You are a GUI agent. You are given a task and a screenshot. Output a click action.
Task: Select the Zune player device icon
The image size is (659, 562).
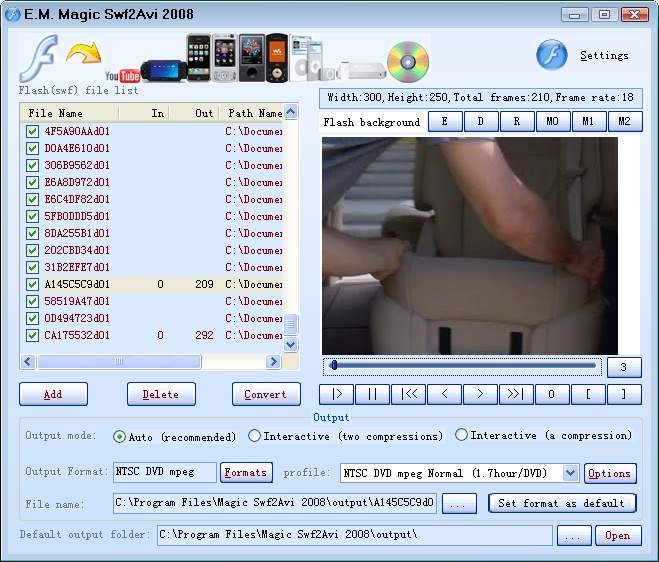click(252, 58)
